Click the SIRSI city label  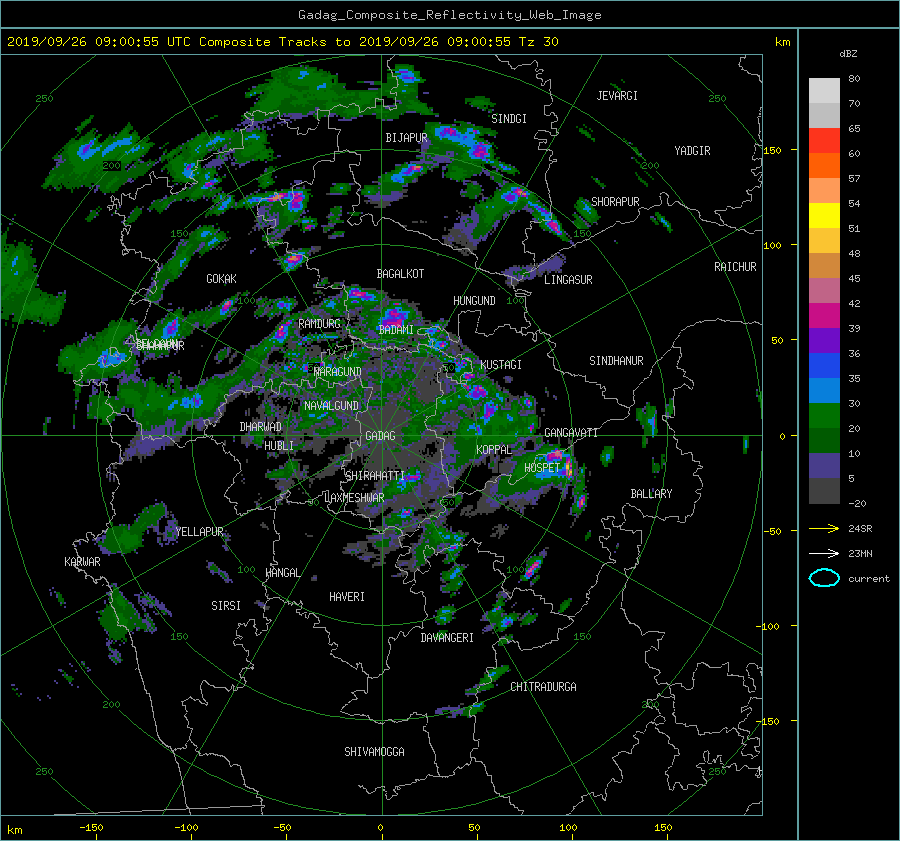click(x=226, y=606)
